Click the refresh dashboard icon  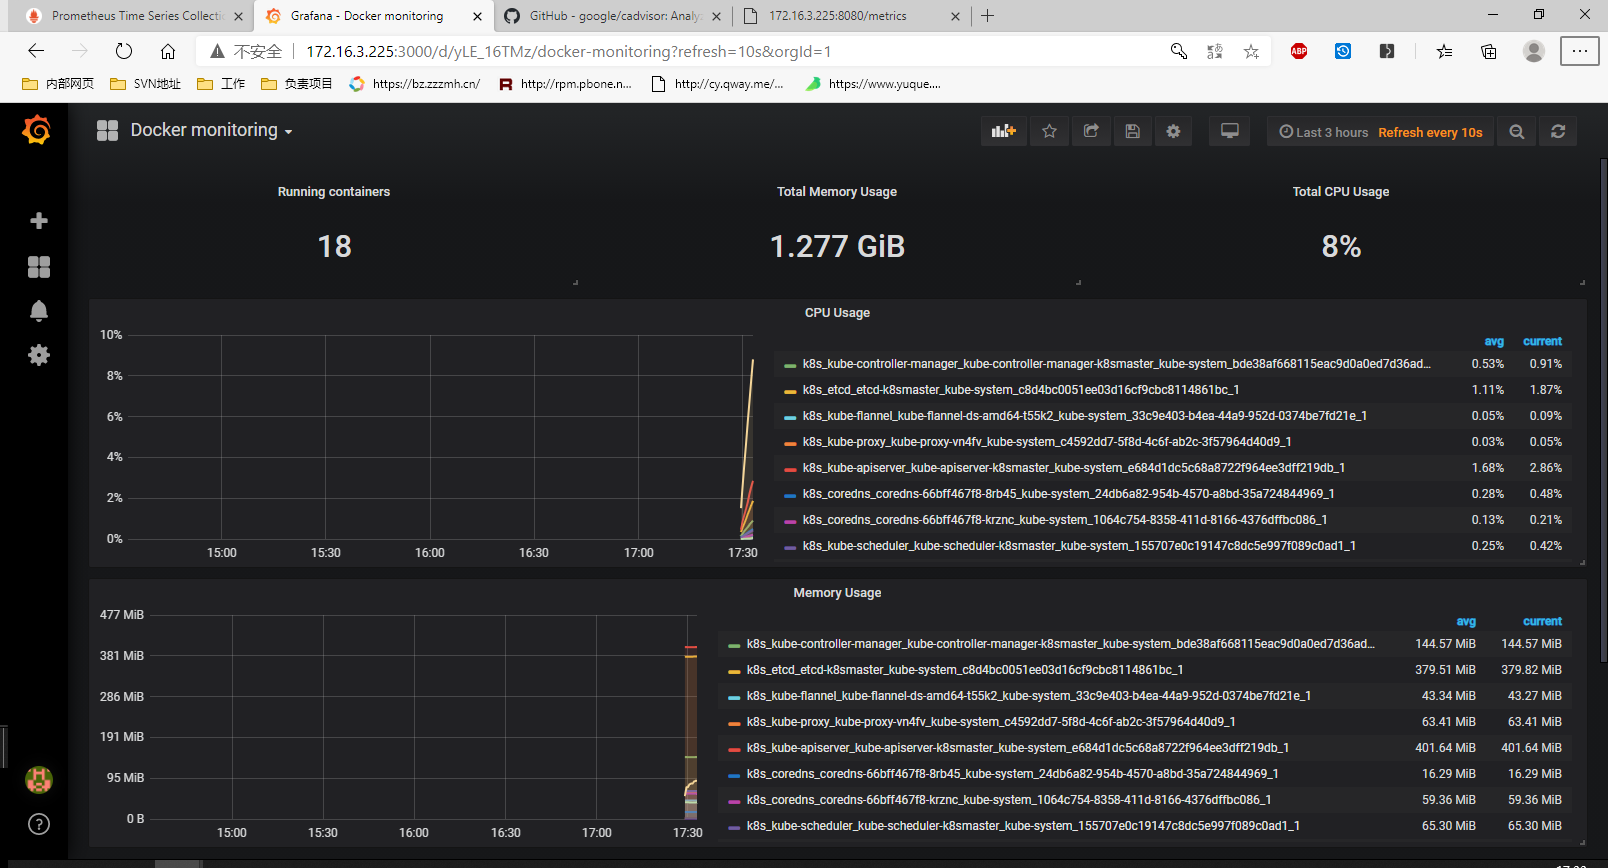[1558, 131]
